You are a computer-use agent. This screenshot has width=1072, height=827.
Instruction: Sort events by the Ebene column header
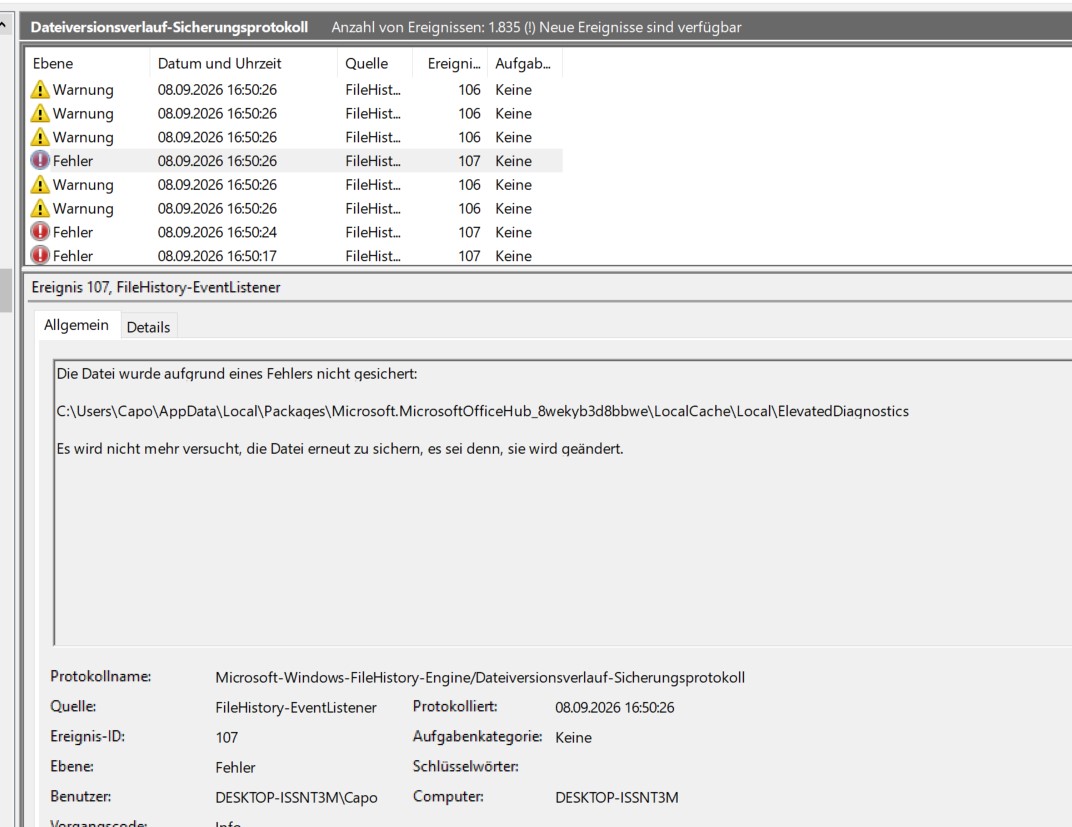coord(88,64)
